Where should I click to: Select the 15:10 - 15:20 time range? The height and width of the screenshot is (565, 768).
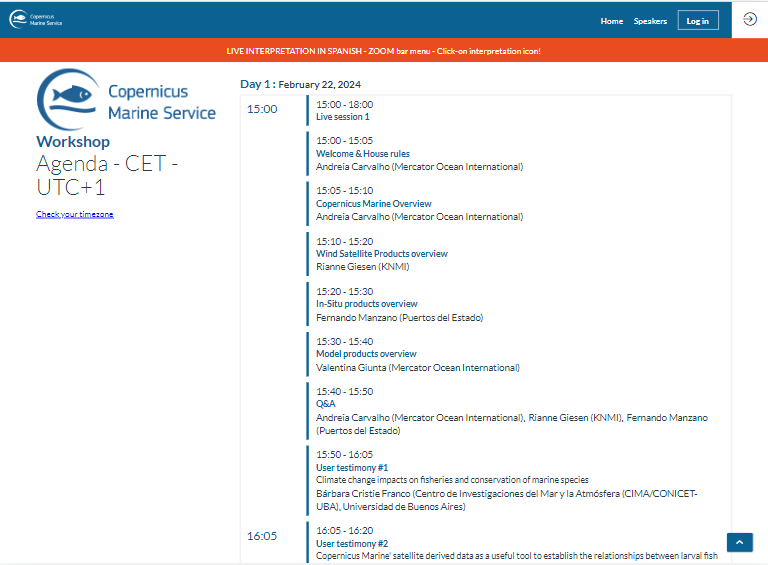coord(344,241)
